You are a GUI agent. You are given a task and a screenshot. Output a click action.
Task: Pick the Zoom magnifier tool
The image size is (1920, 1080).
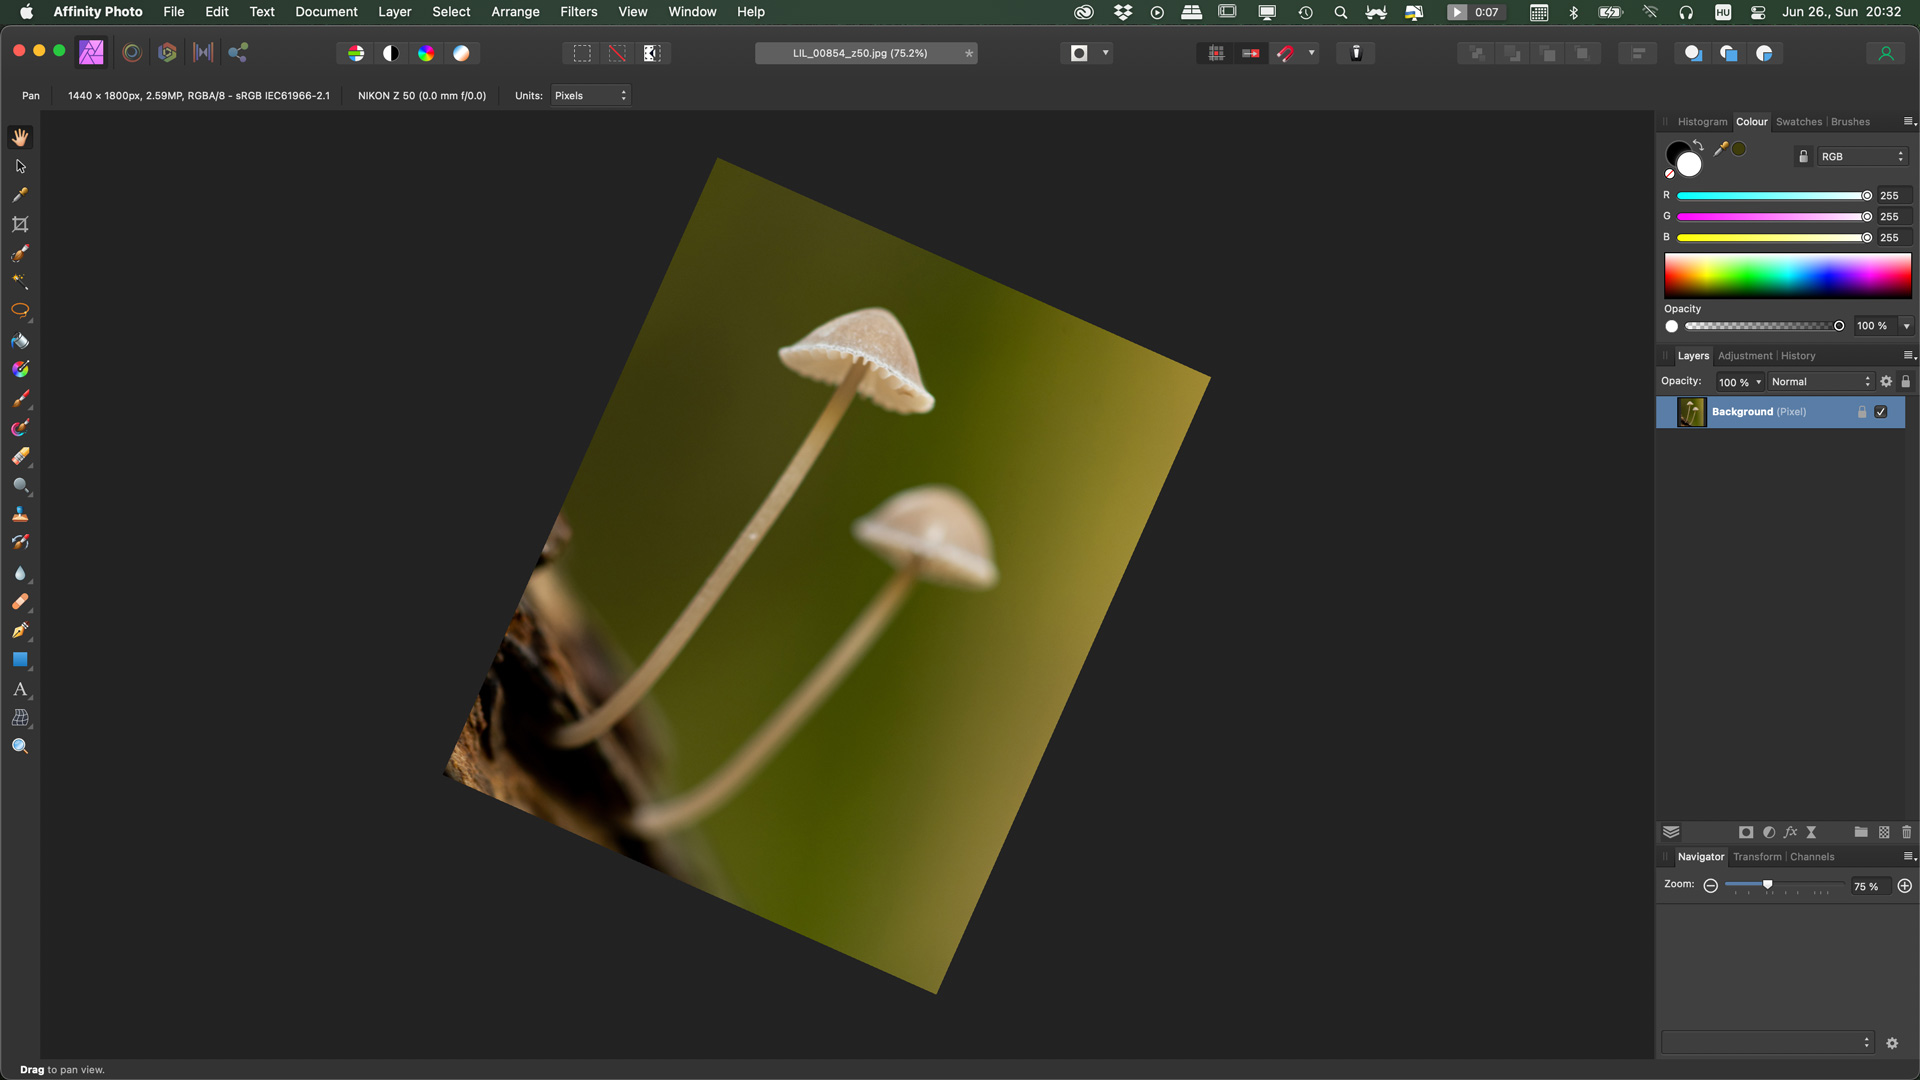pos(20,746)
